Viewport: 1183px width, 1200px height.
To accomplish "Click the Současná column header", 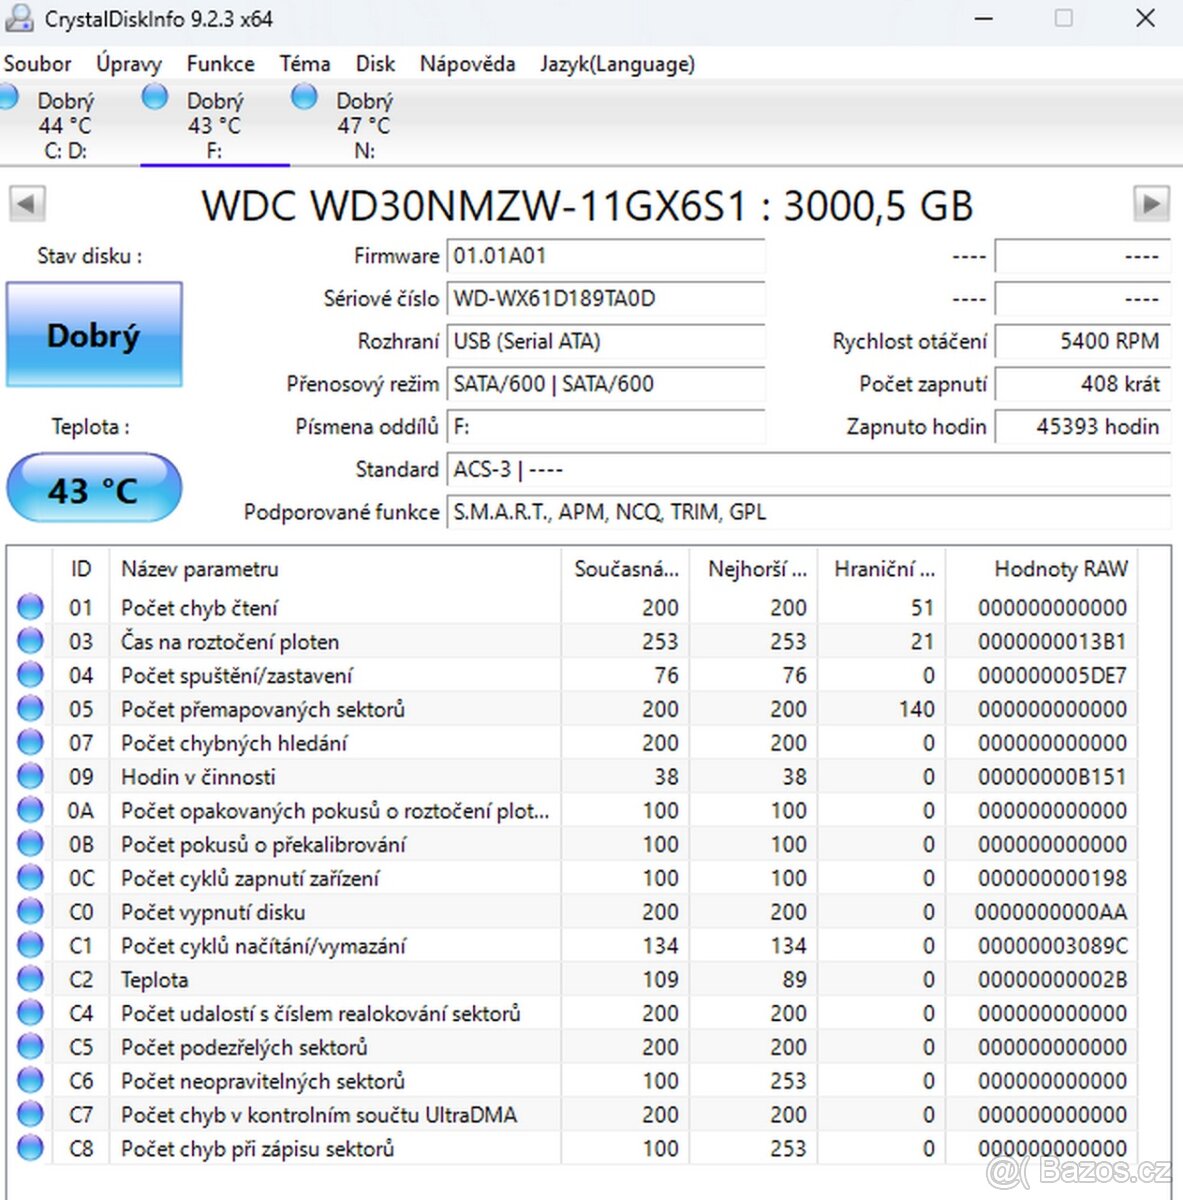I will coord(625,569).
